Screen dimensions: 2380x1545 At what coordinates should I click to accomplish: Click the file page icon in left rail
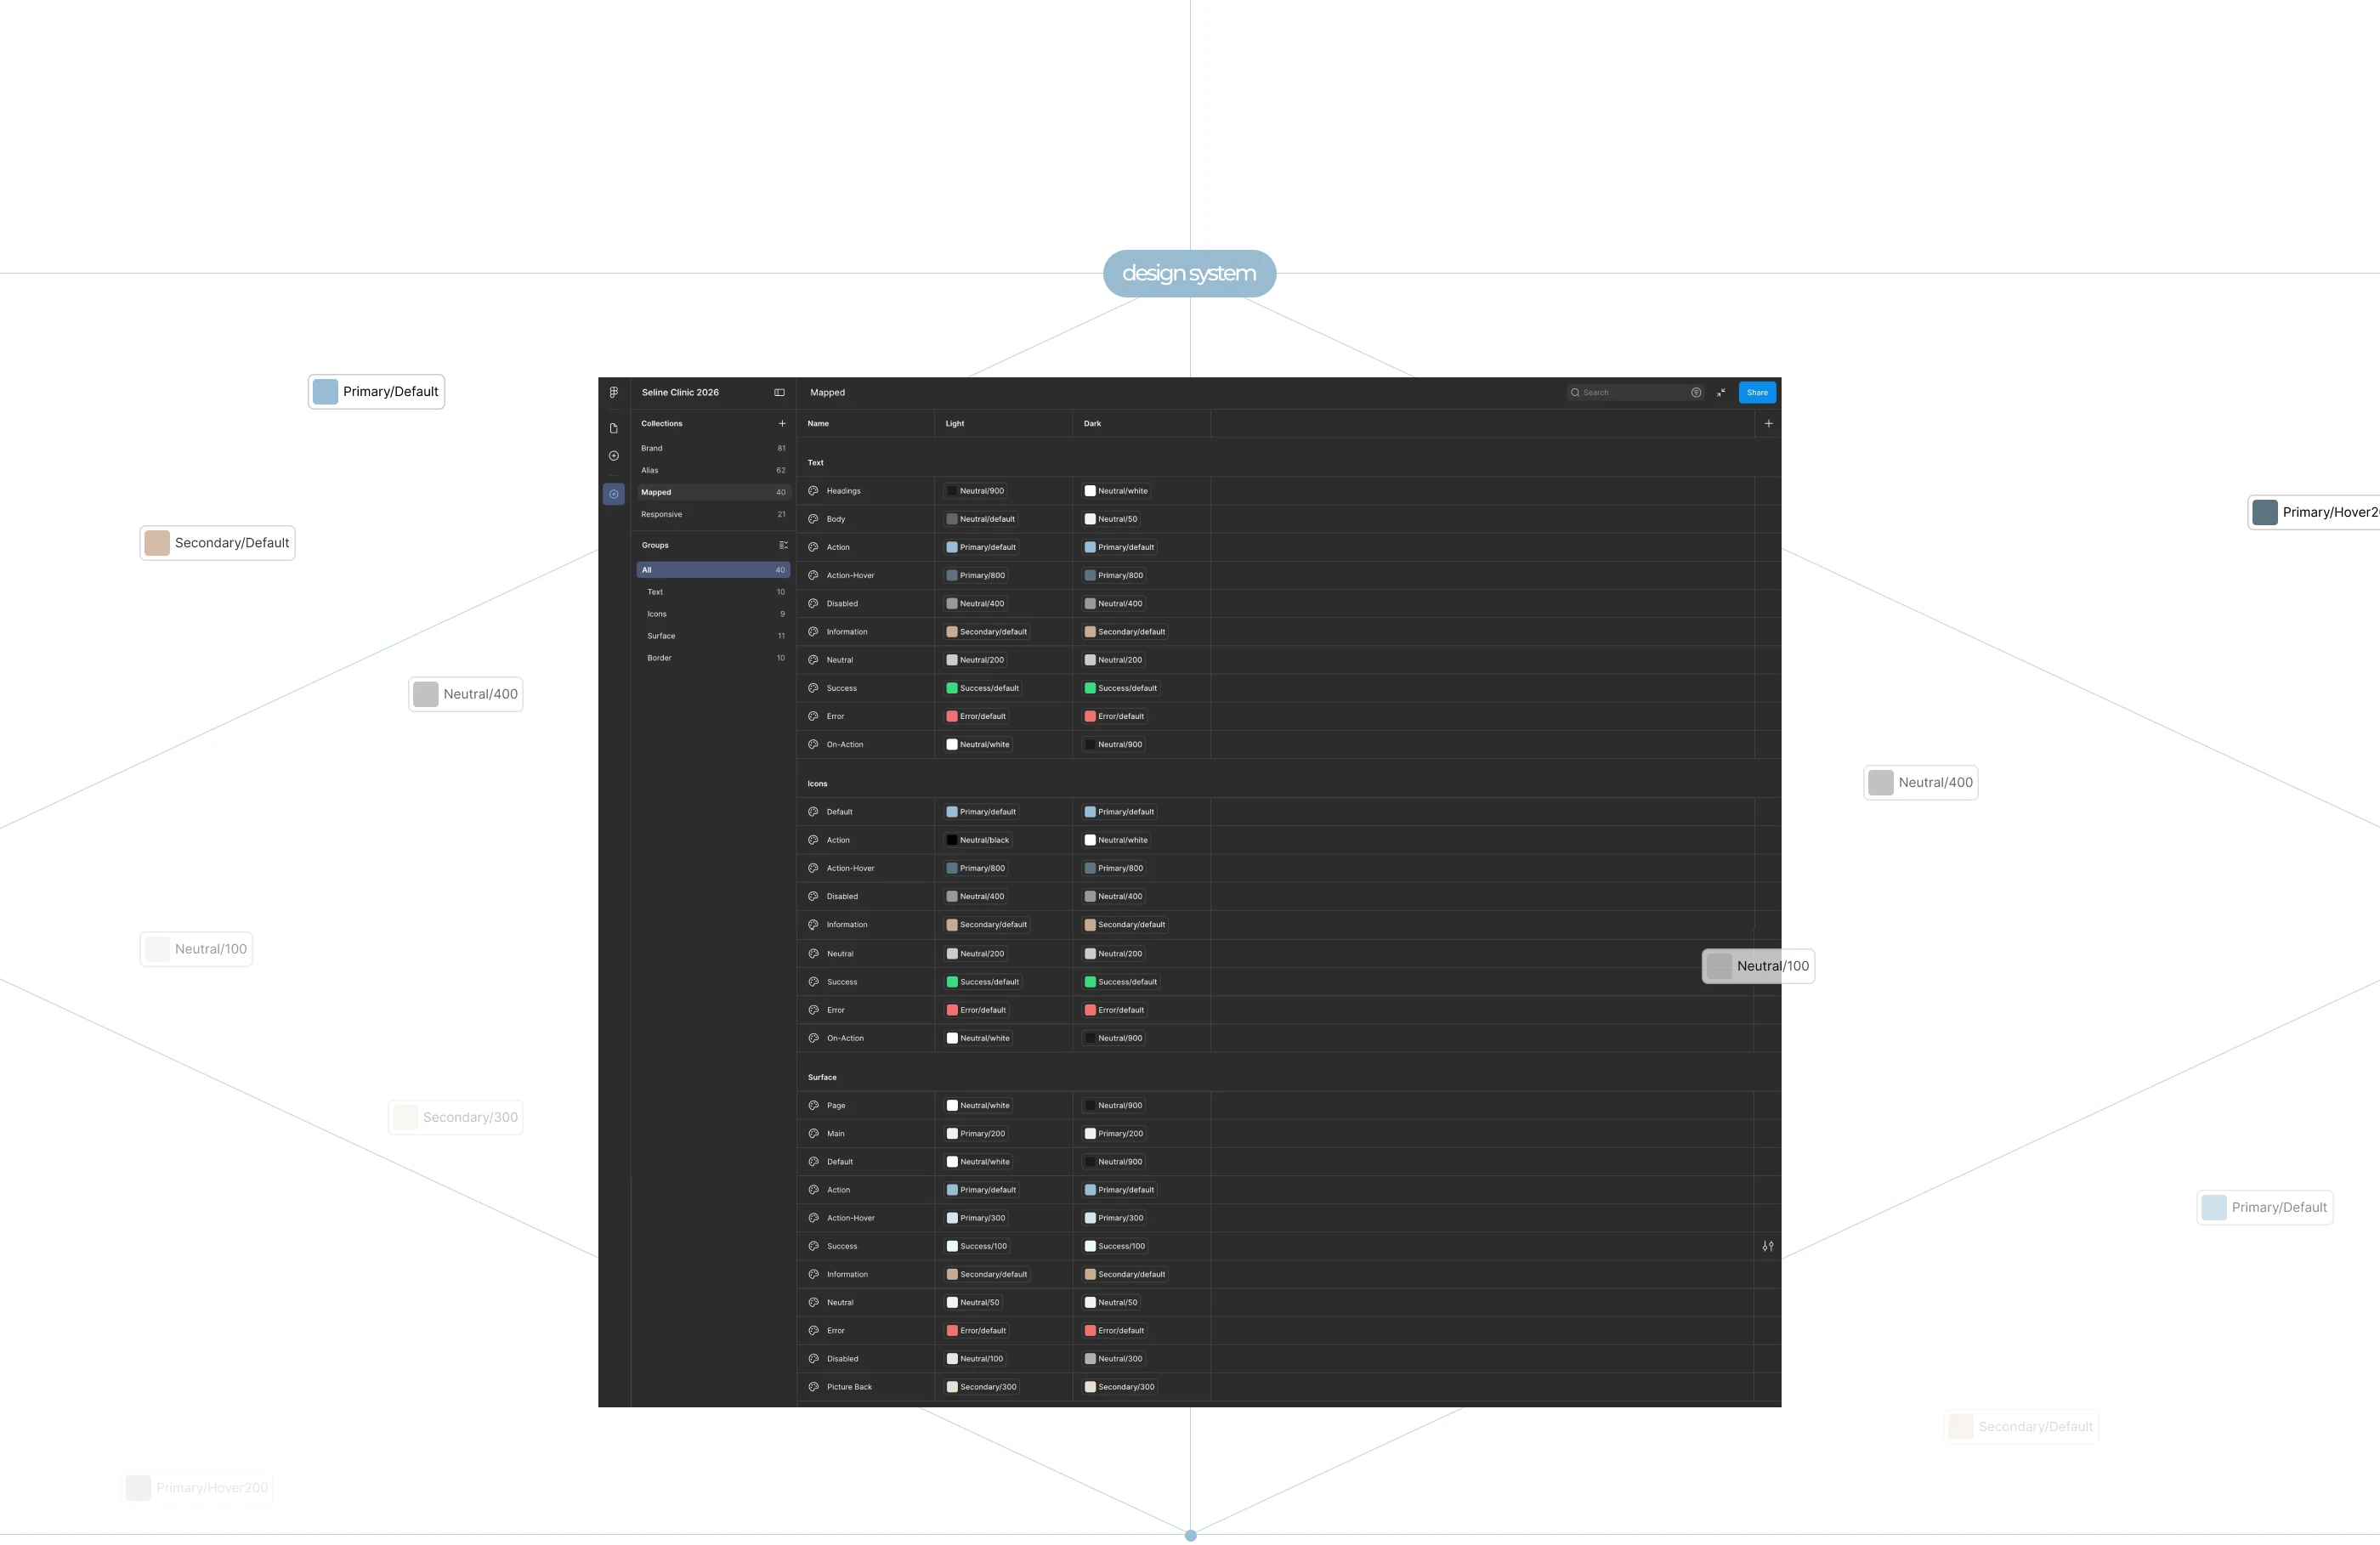(x=614, y=428)
